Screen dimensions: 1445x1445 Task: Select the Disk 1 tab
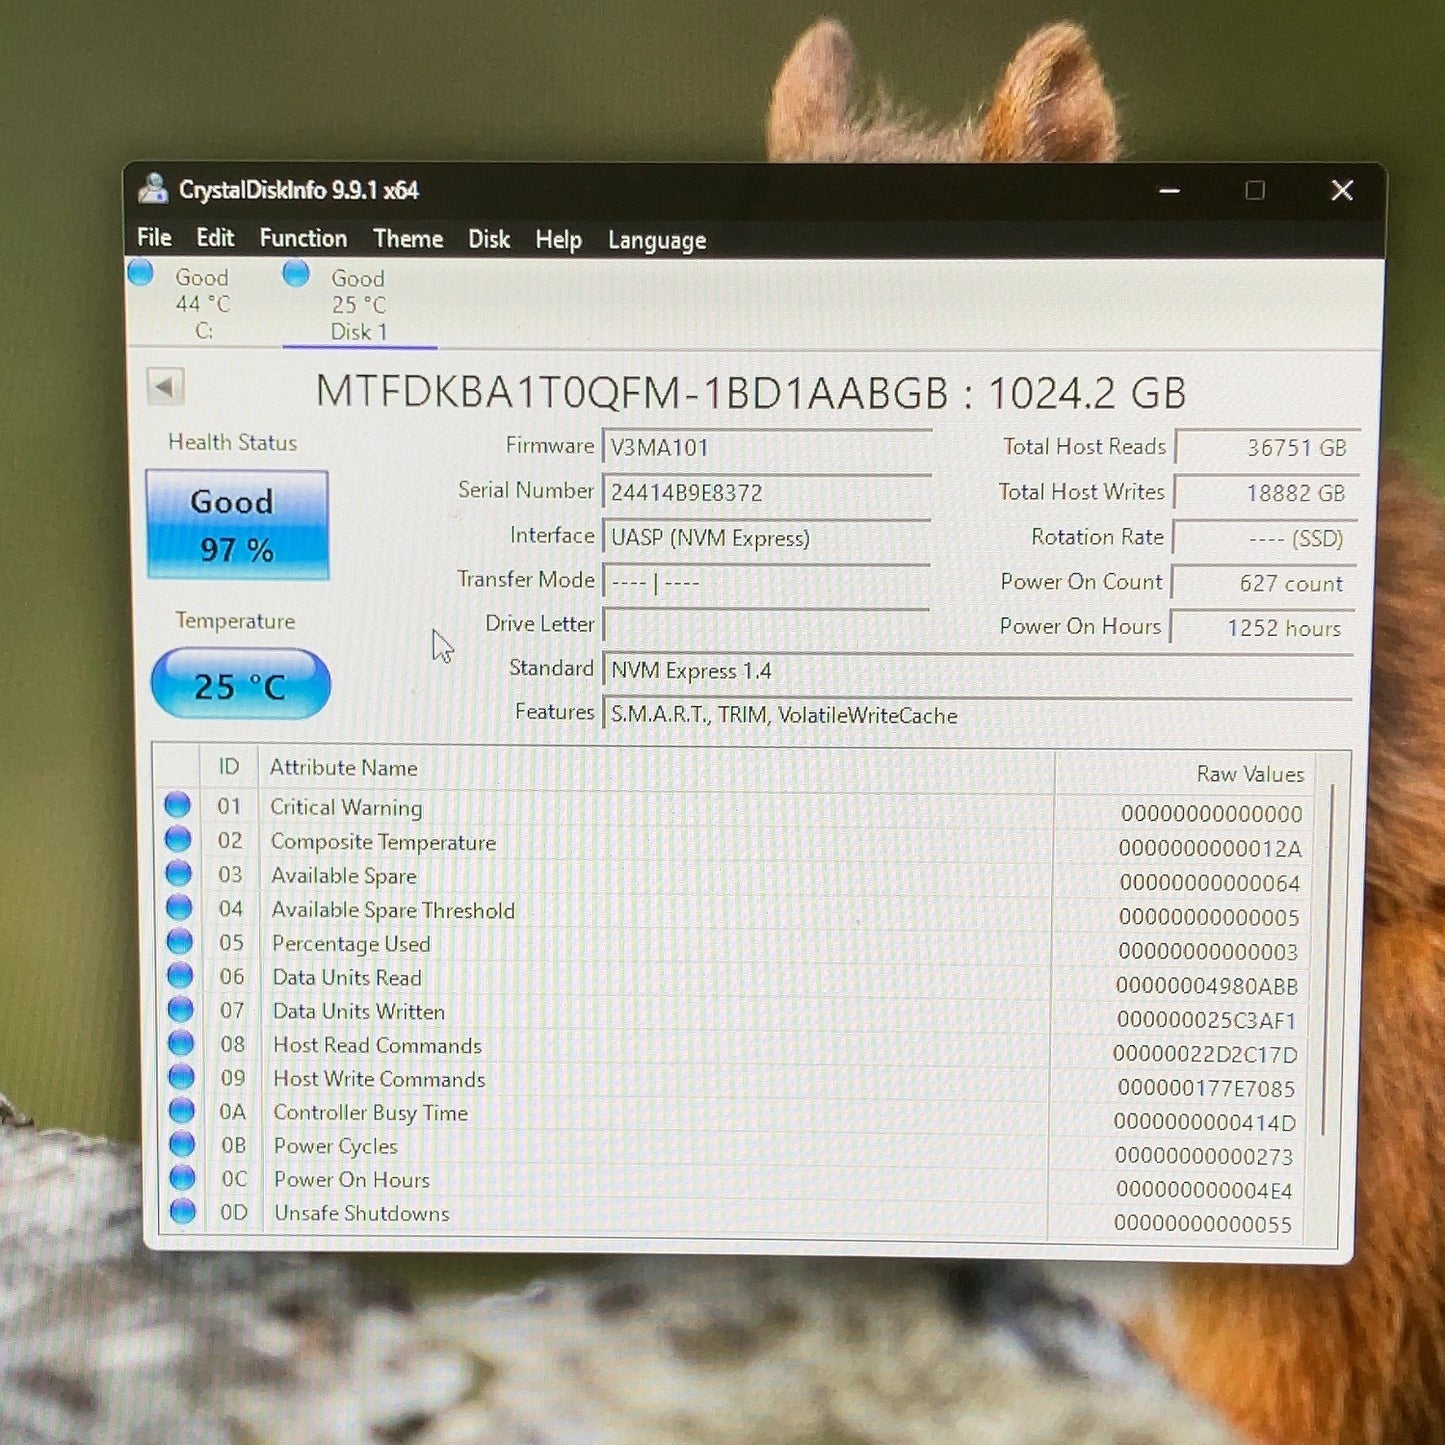coord(359,305)
